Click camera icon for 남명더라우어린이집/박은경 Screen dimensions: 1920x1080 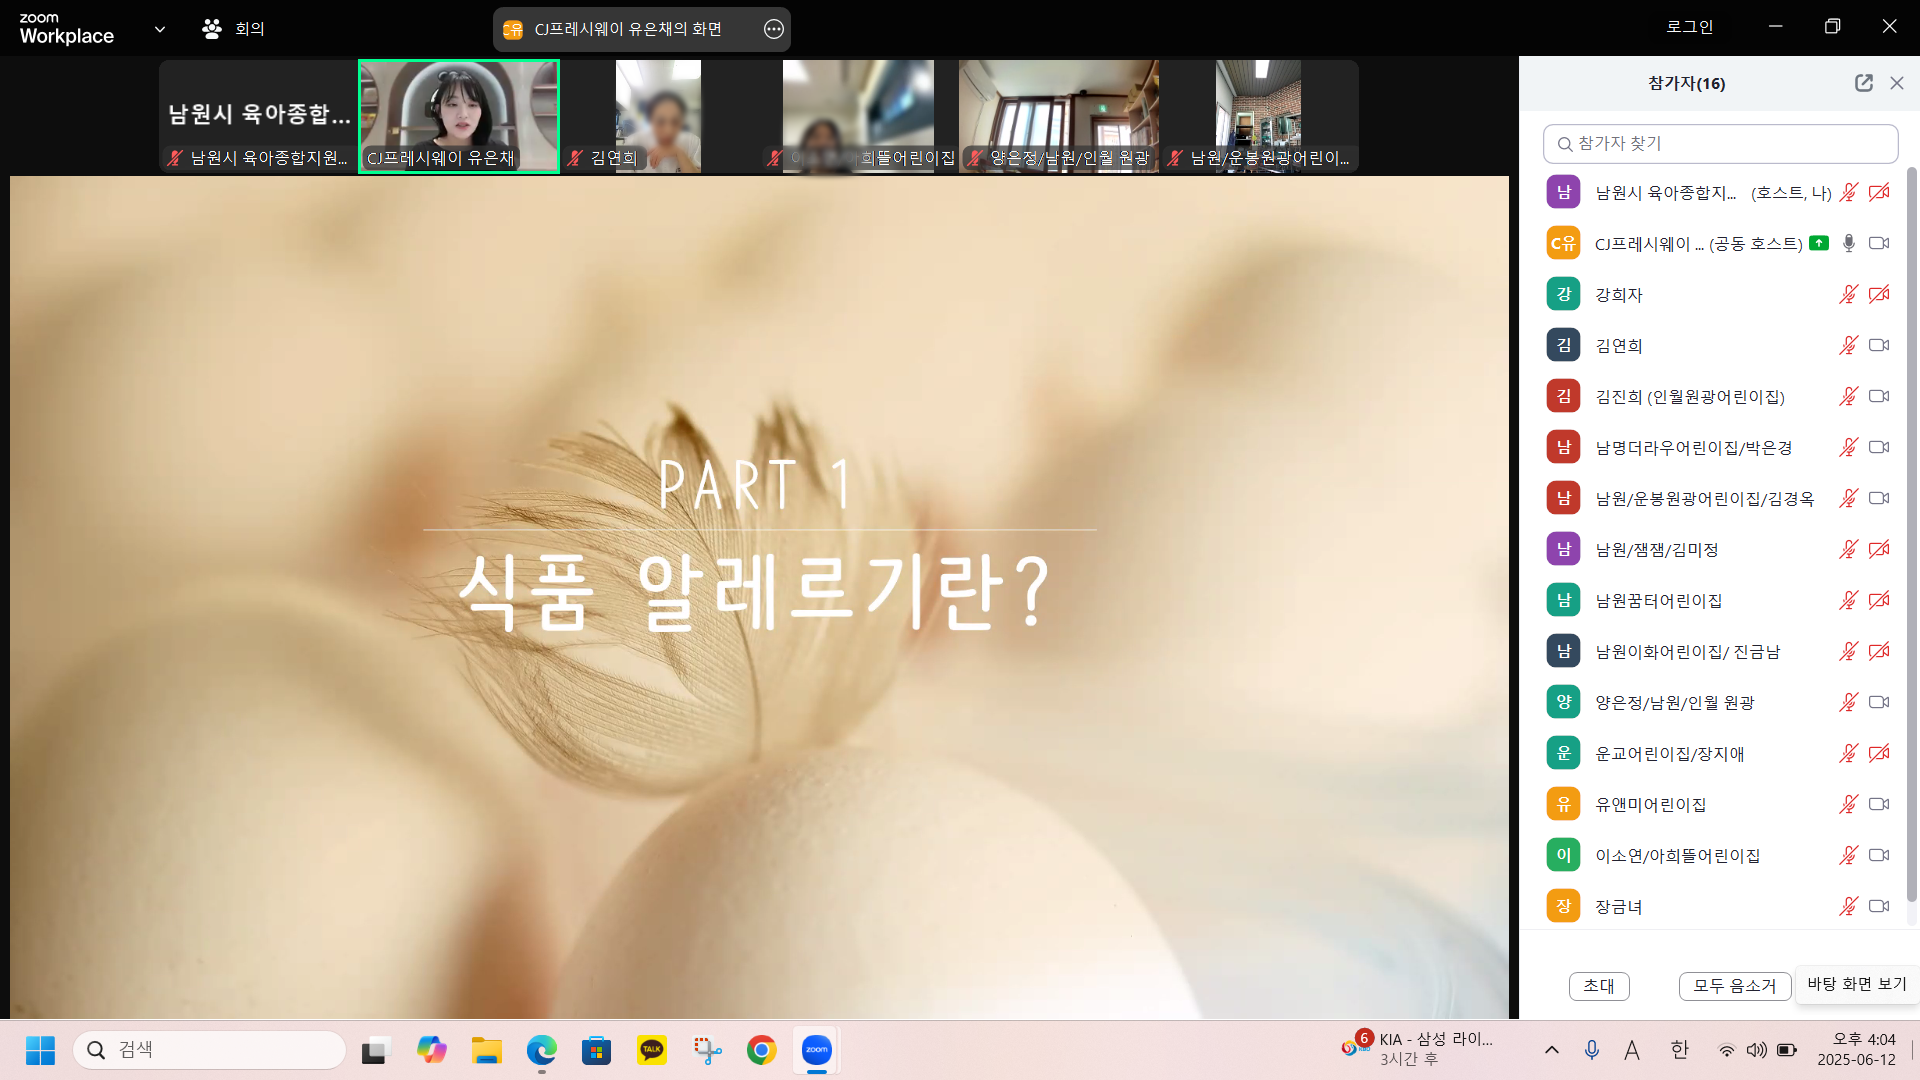pyautogui.click(x=1879, y=448)
